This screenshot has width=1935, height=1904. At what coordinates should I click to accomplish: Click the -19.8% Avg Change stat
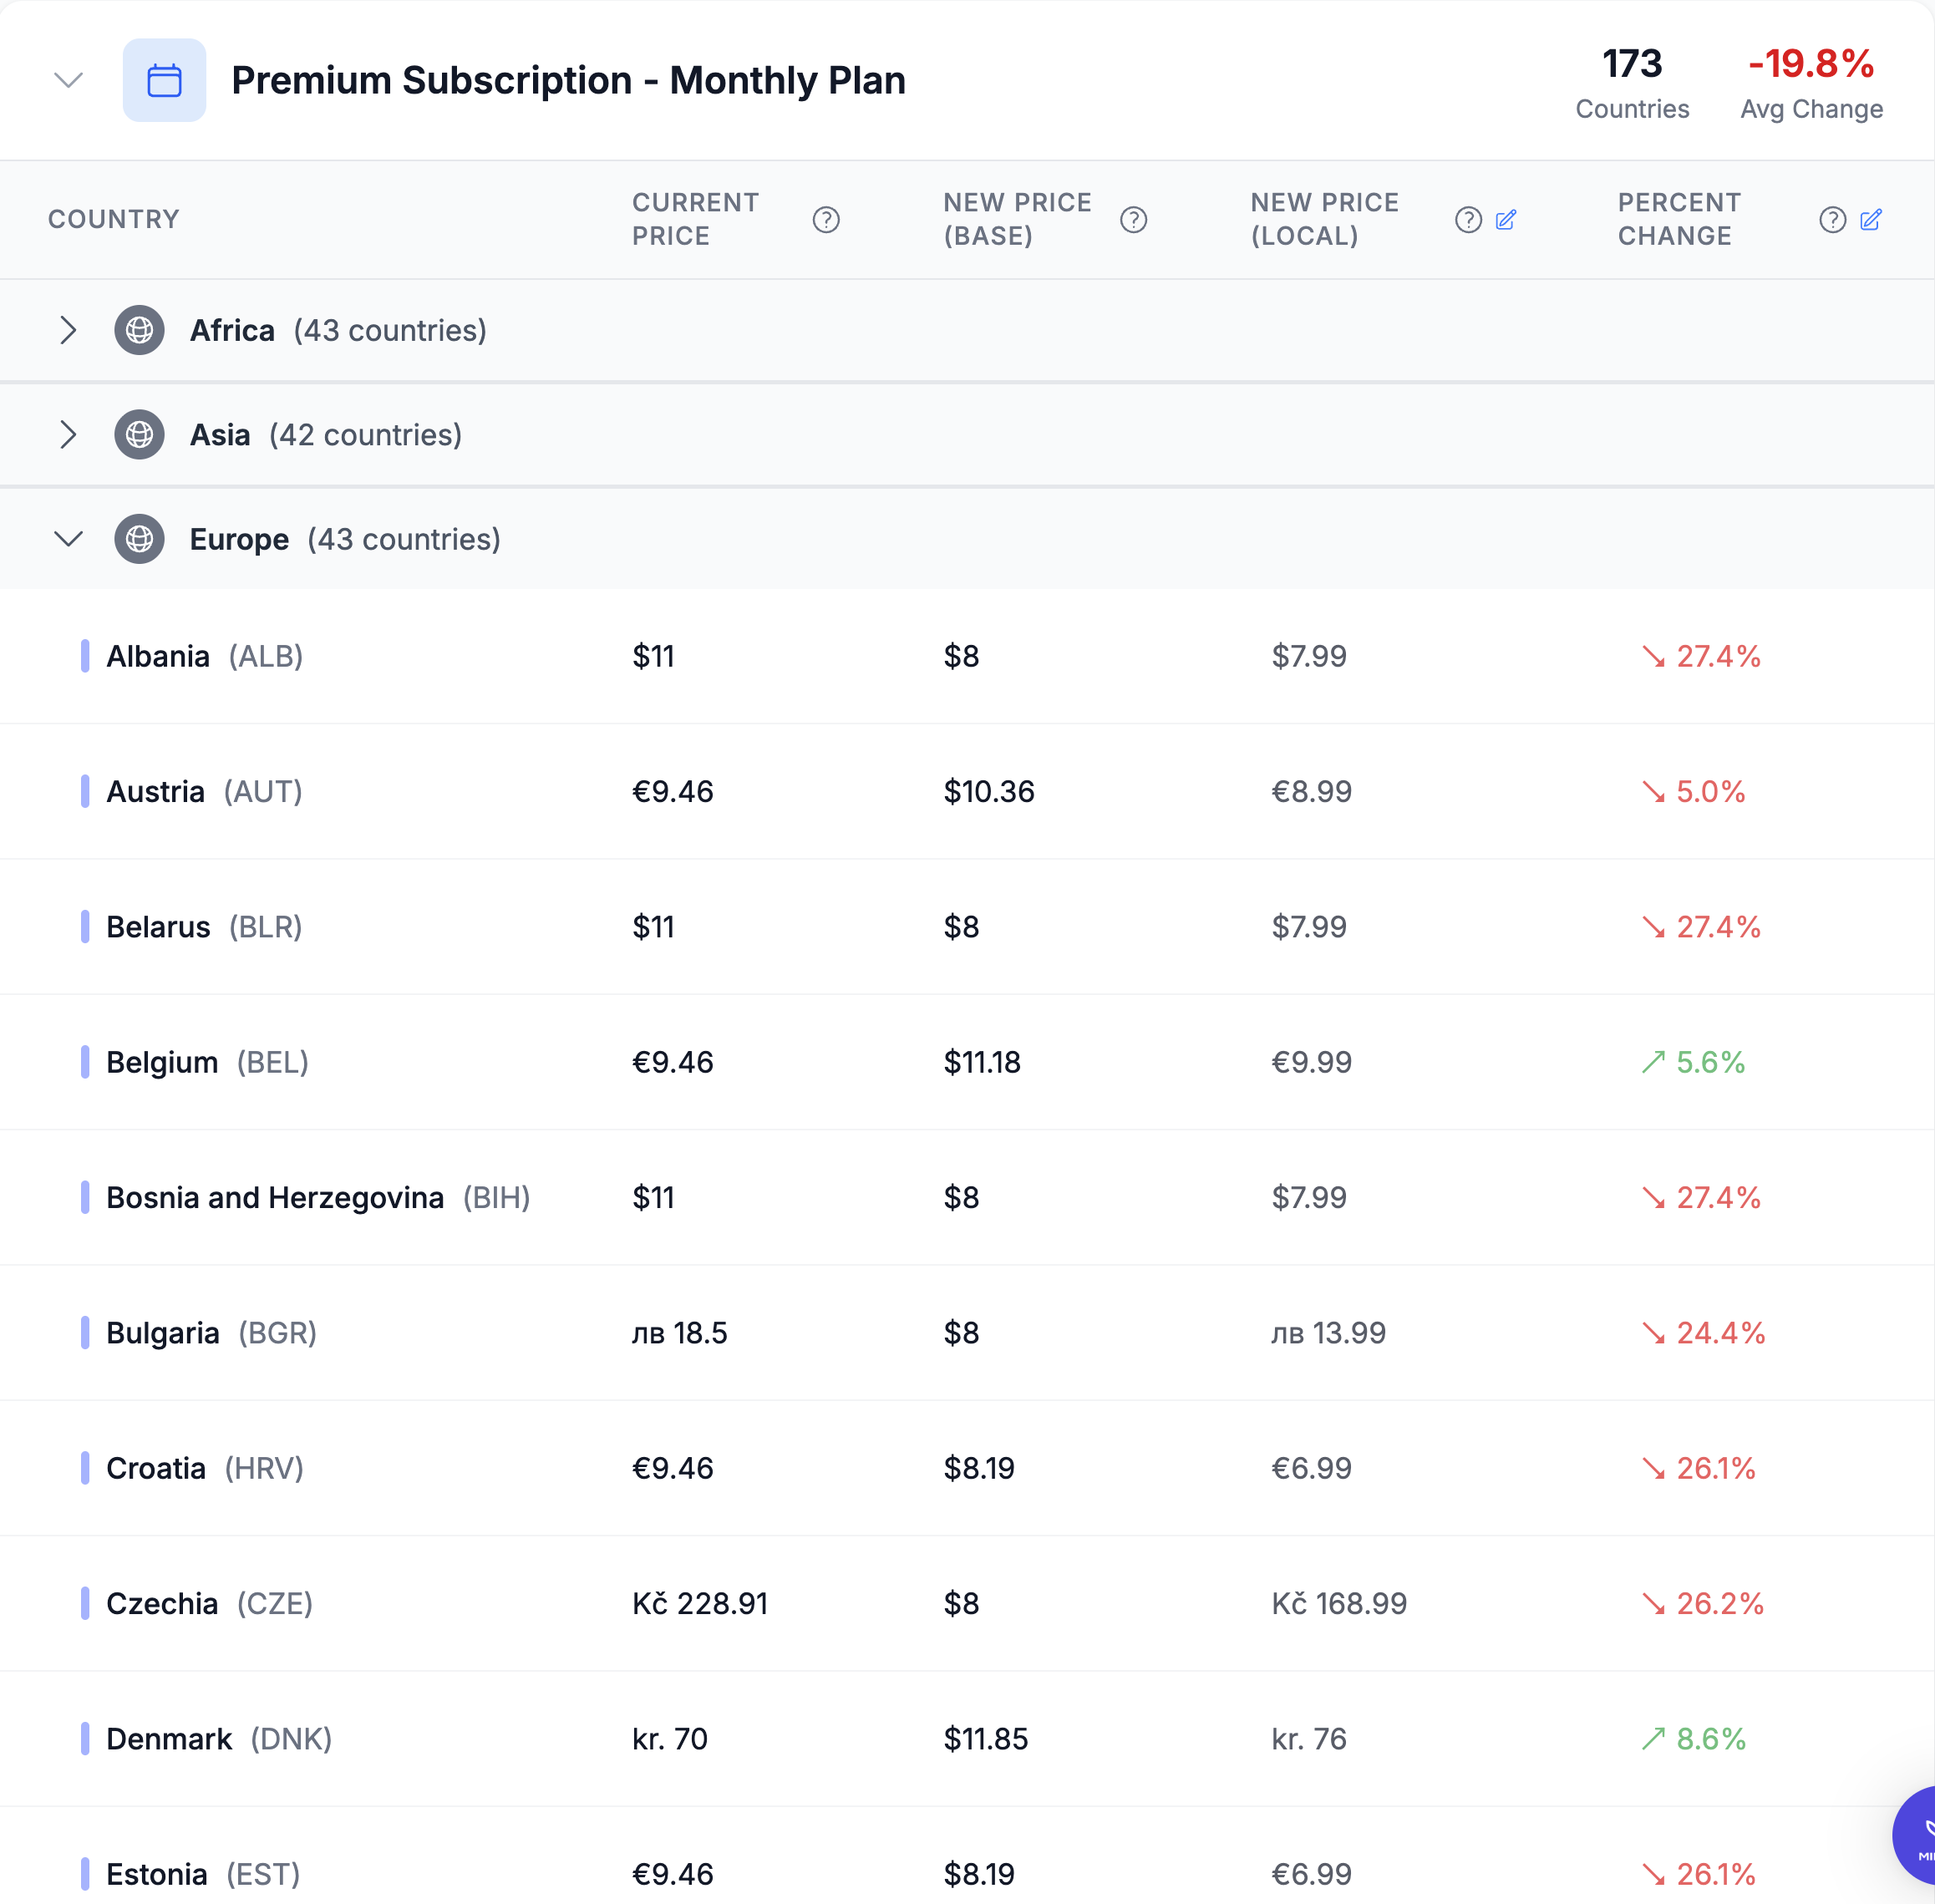[1810, 64]
